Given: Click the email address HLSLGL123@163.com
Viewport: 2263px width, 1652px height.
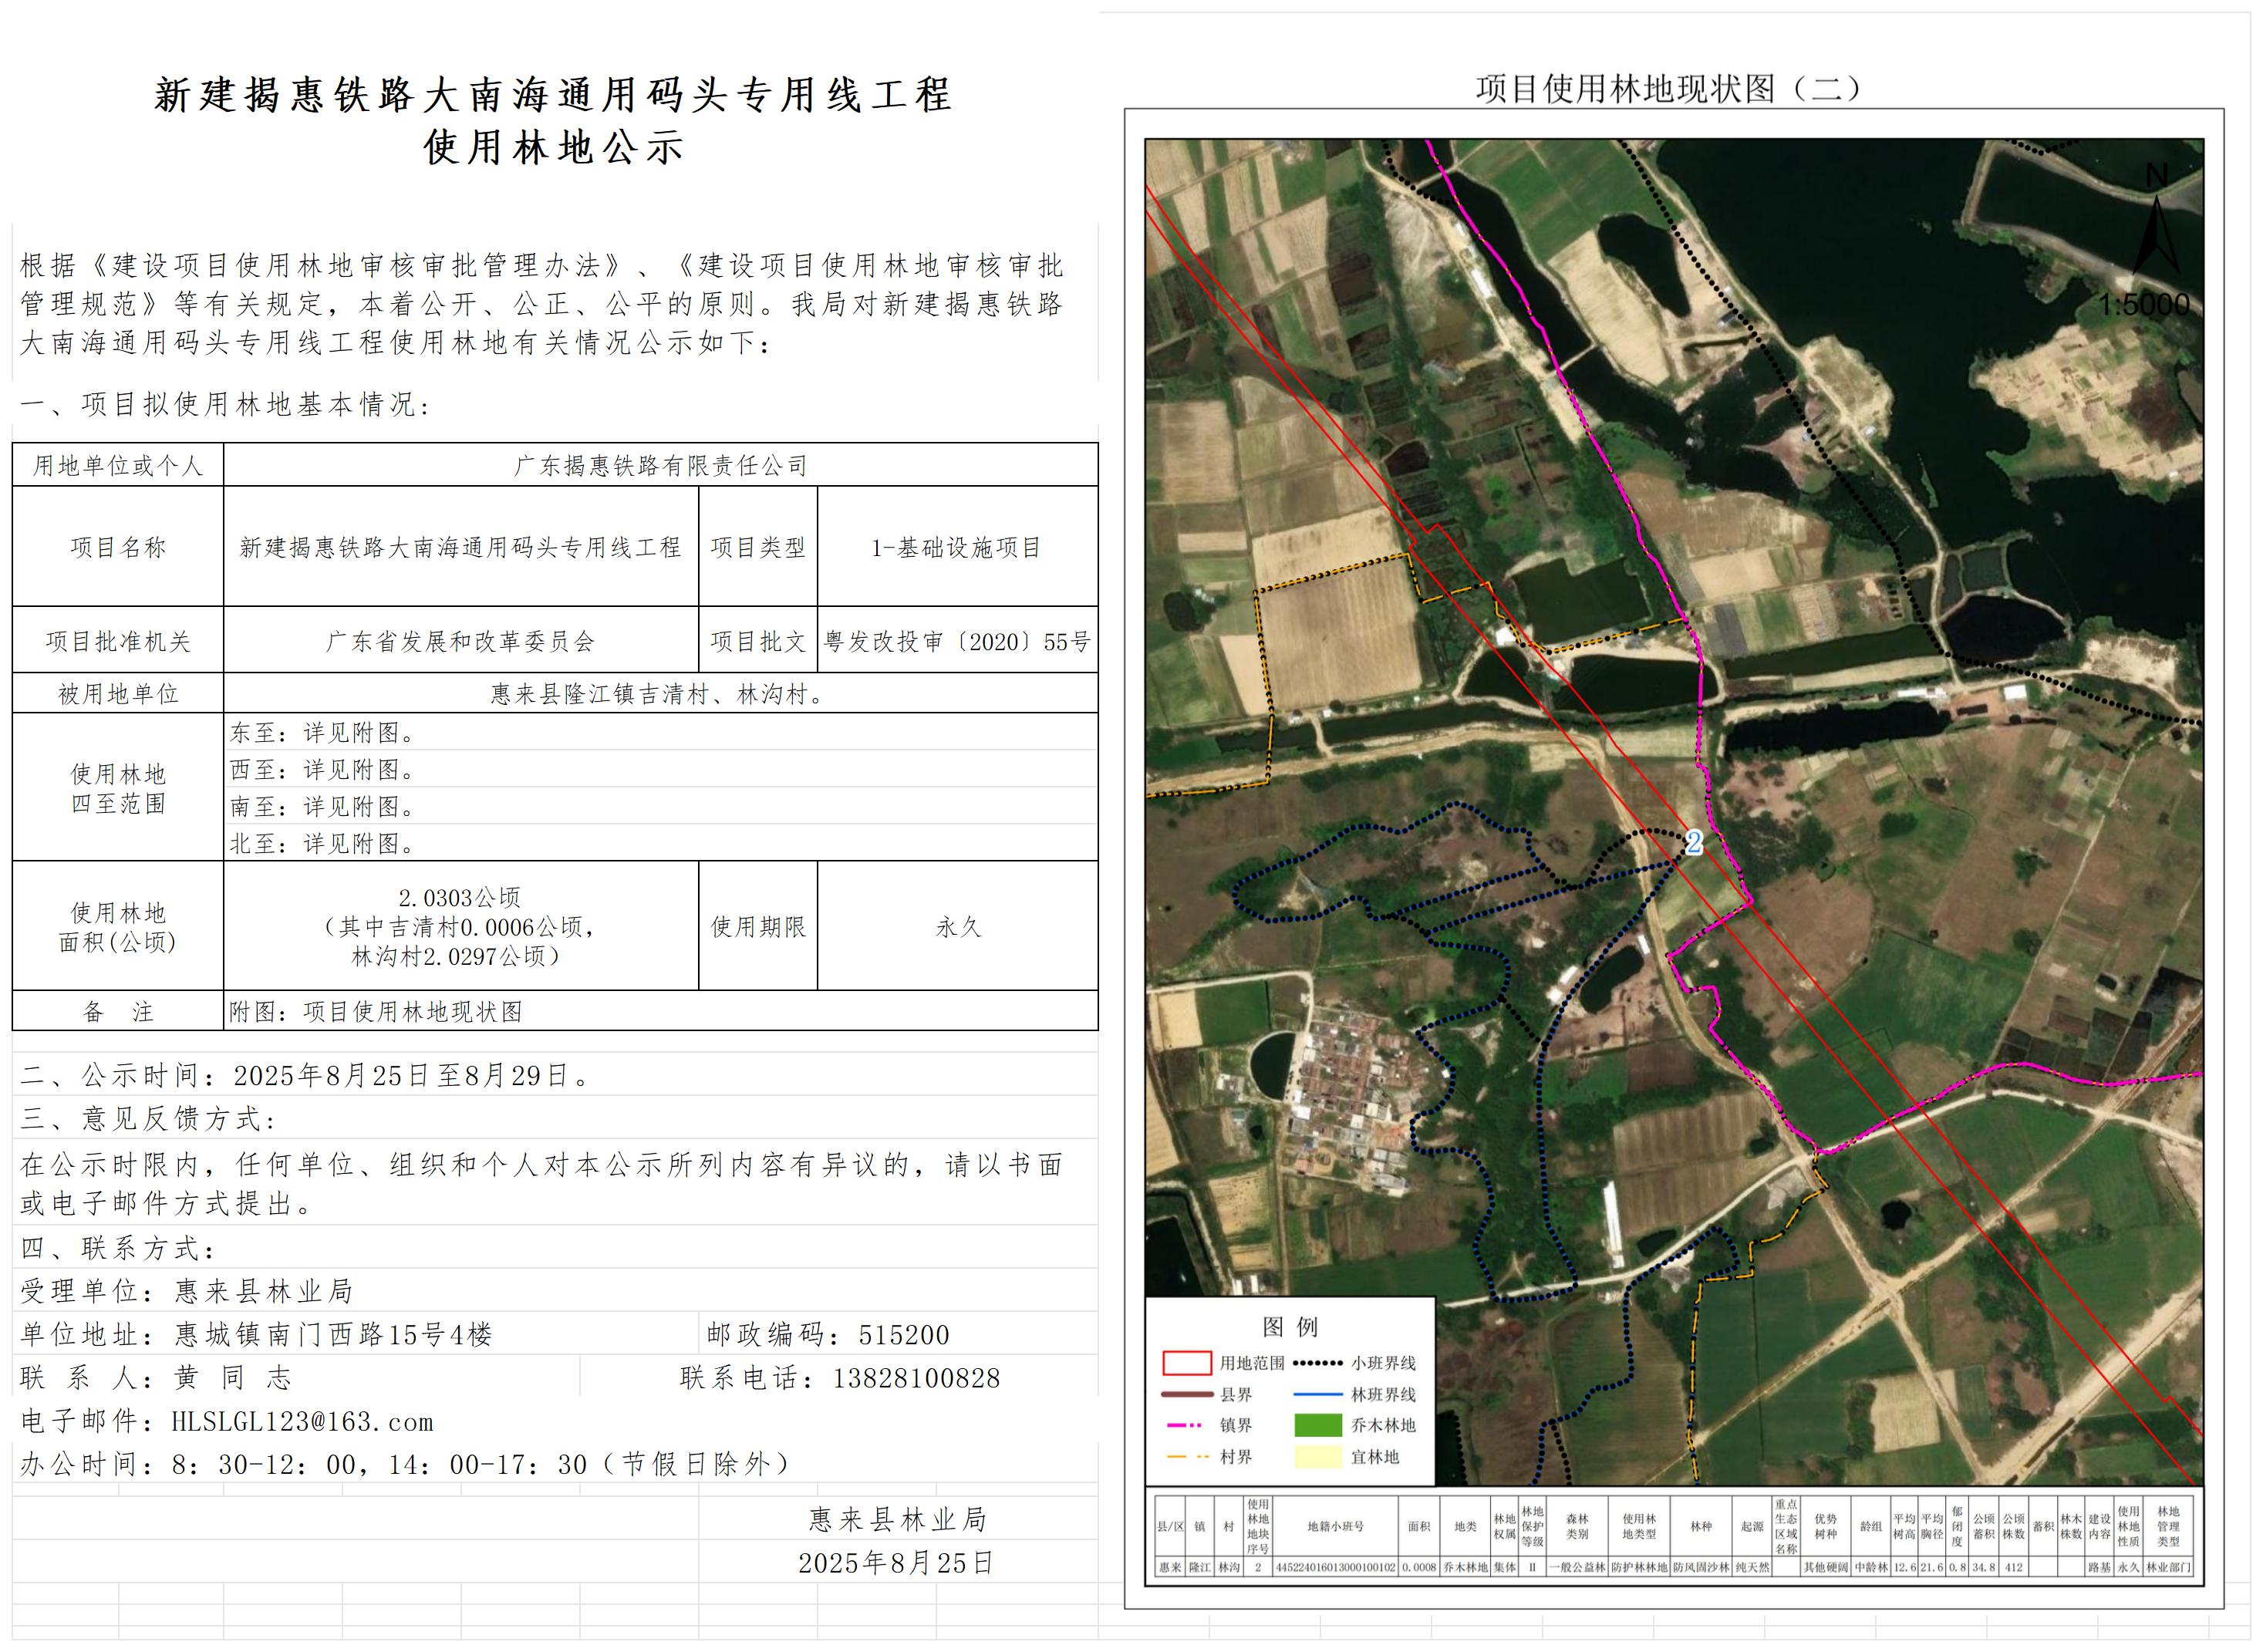Looking at the screenshot, I should [x=302, y=1422].
